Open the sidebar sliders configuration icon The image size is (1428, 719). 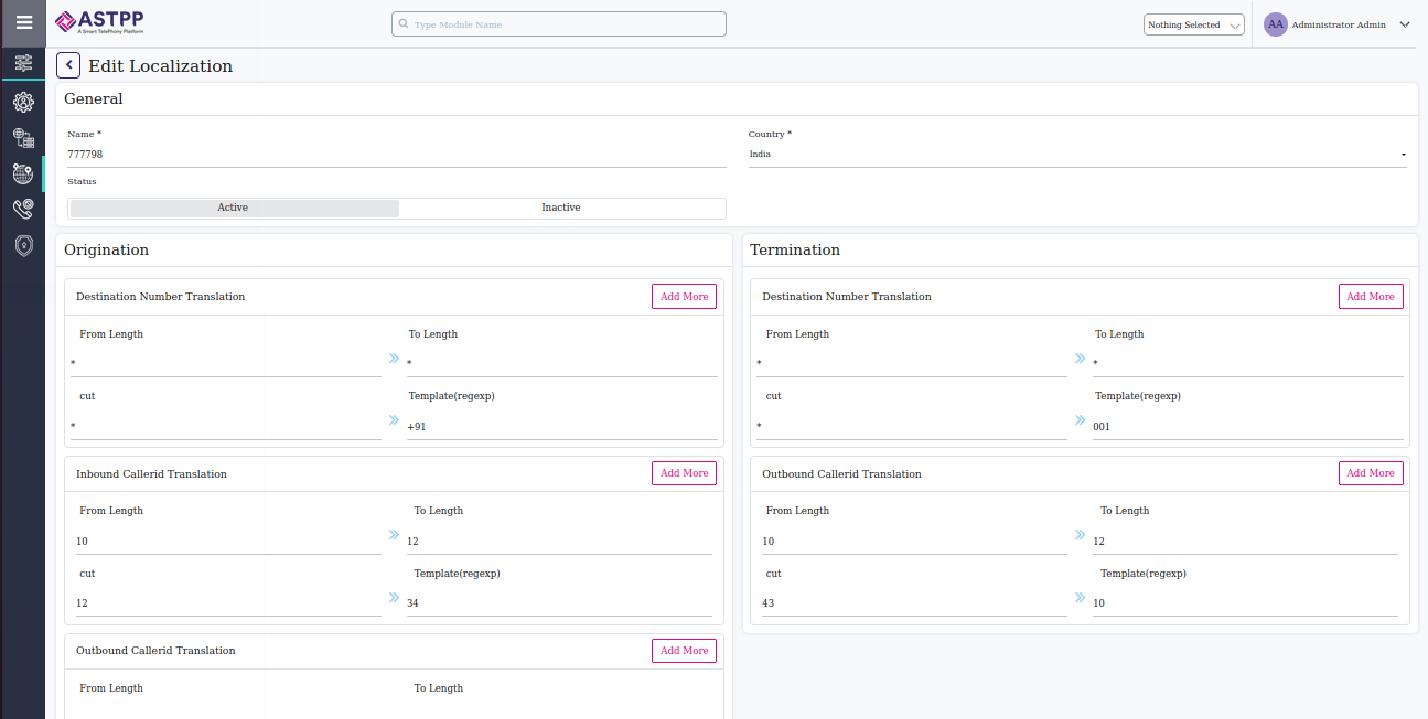click(23, 62)
